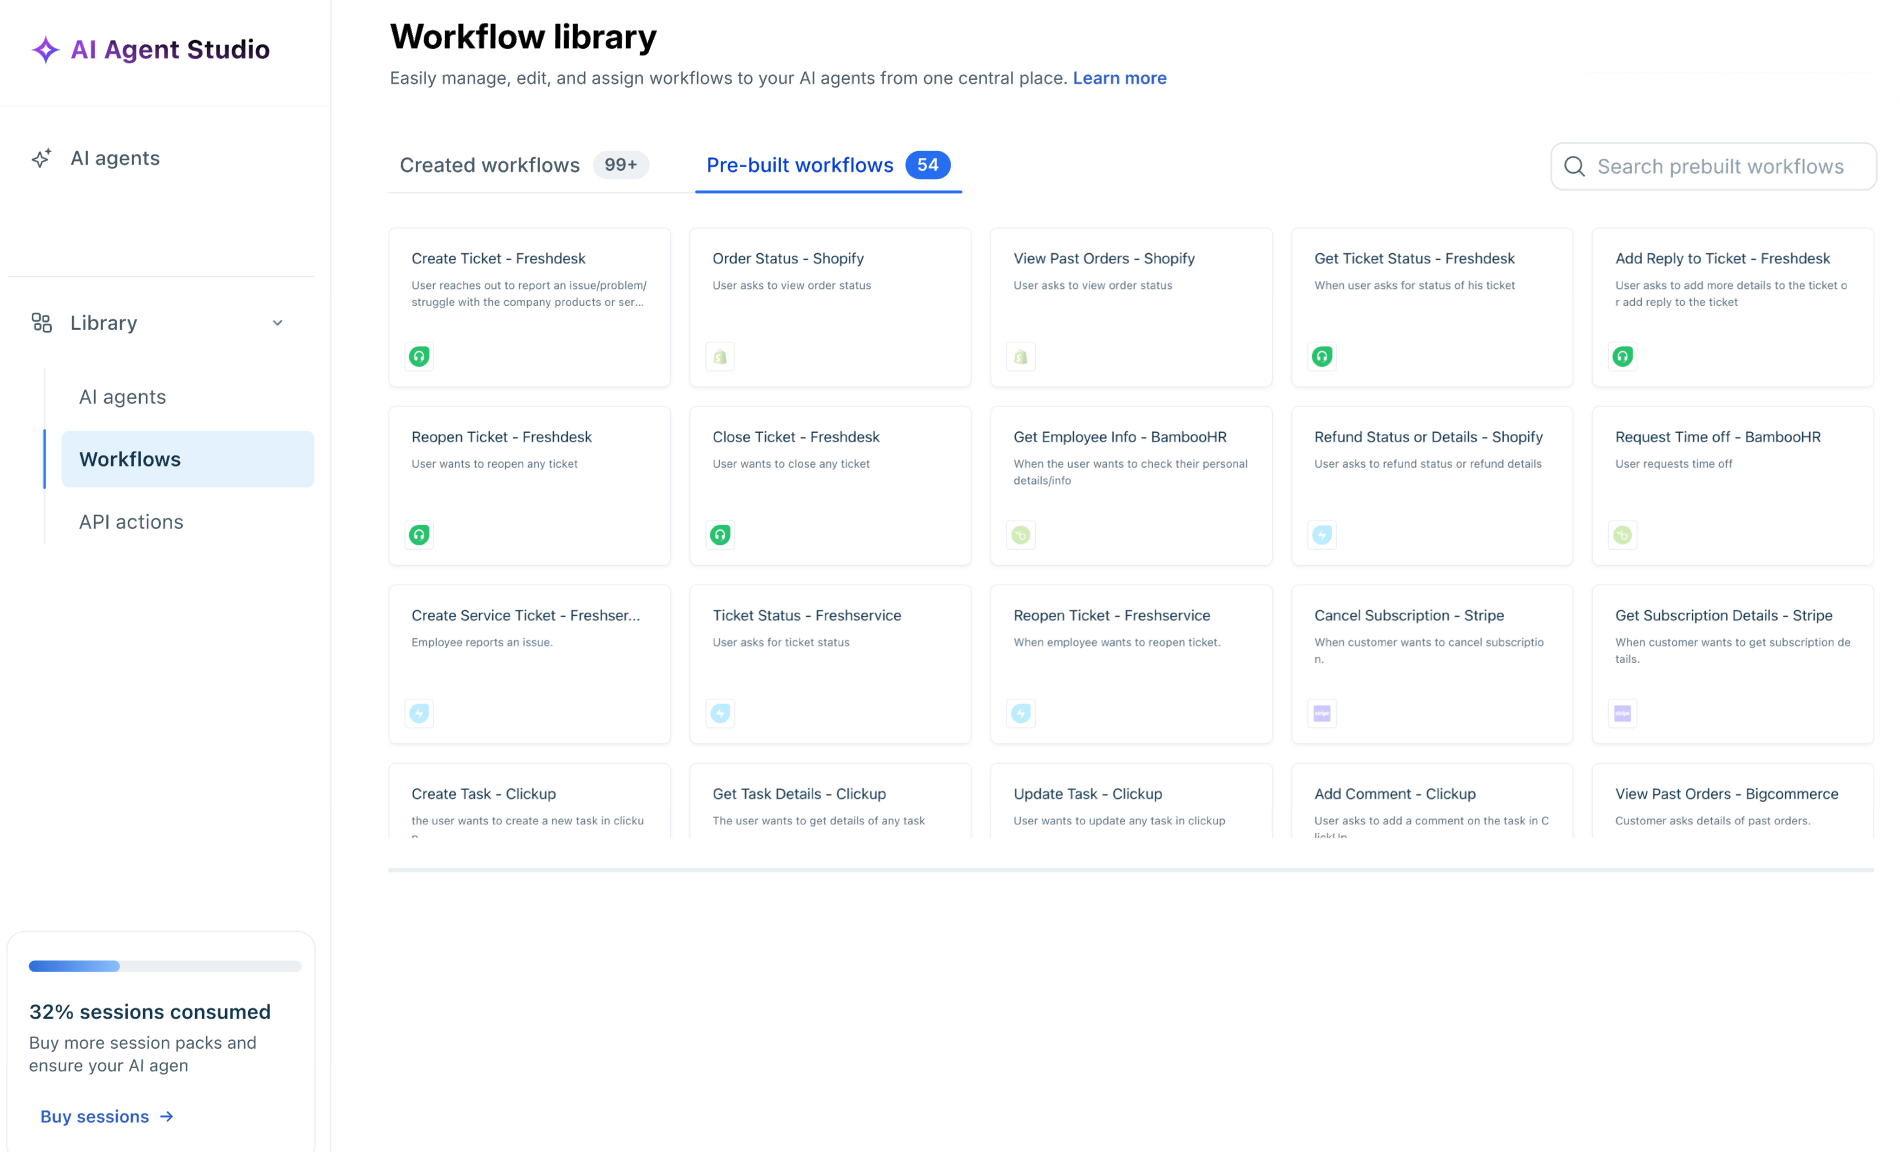Click Shopify icon on View Past Orders card
This screenshot has height=1152, width=1900.
click(x=1021, y=356)
